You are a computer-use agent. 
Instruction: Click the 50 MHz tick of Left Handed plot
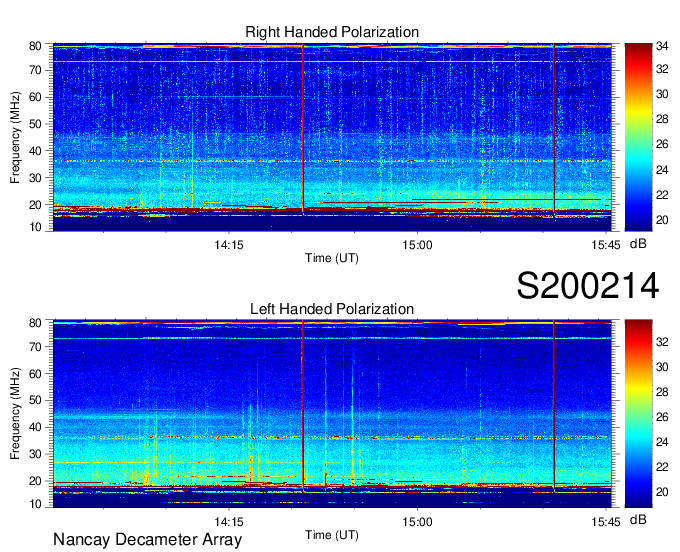point(35,400)
